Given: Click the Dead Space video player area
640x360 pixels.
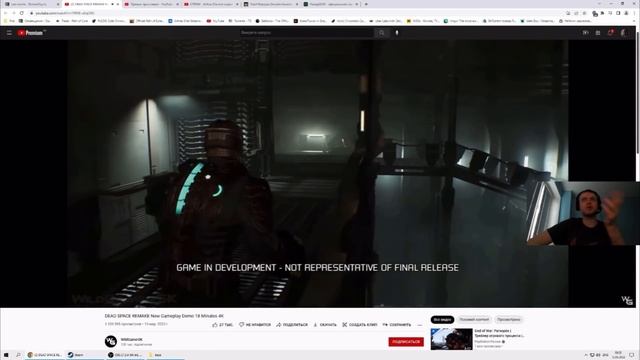Looking at the screenshot, I should tap(318, 173).
